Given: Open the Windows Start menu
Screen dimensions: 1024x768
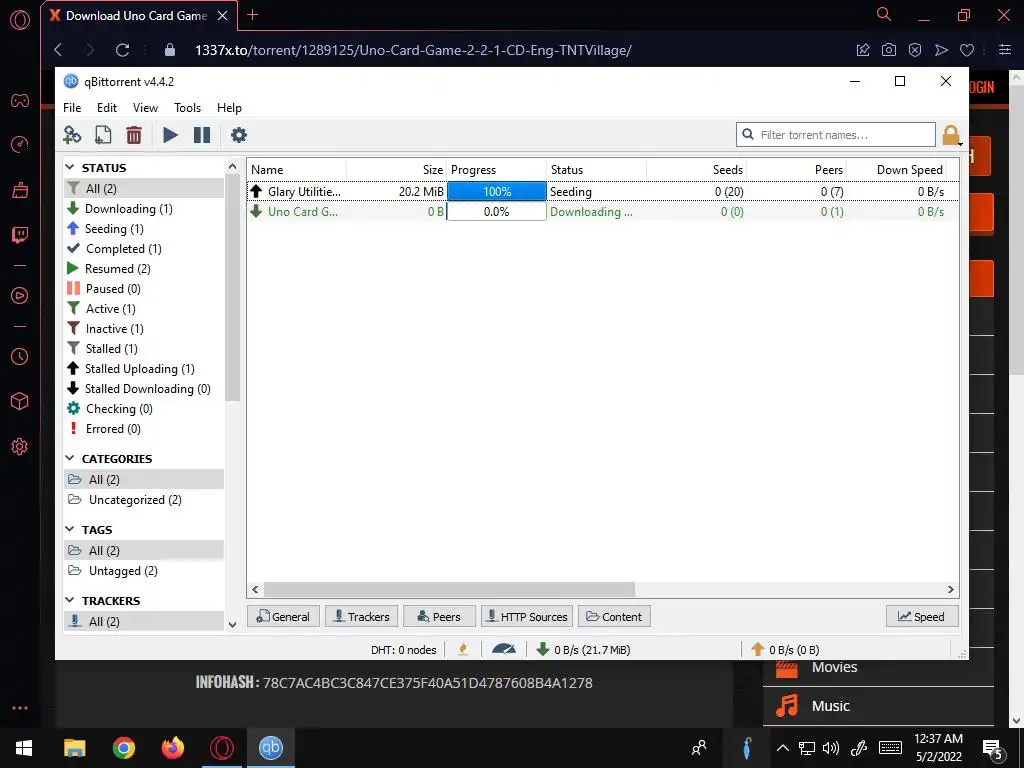Looking at the screenshot, I should point(24,748).
